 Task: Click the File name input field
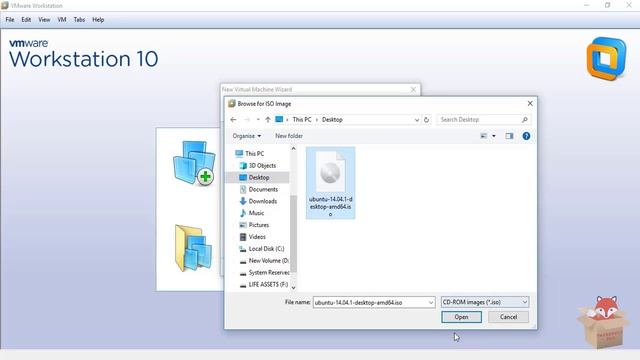click(370, 302)
